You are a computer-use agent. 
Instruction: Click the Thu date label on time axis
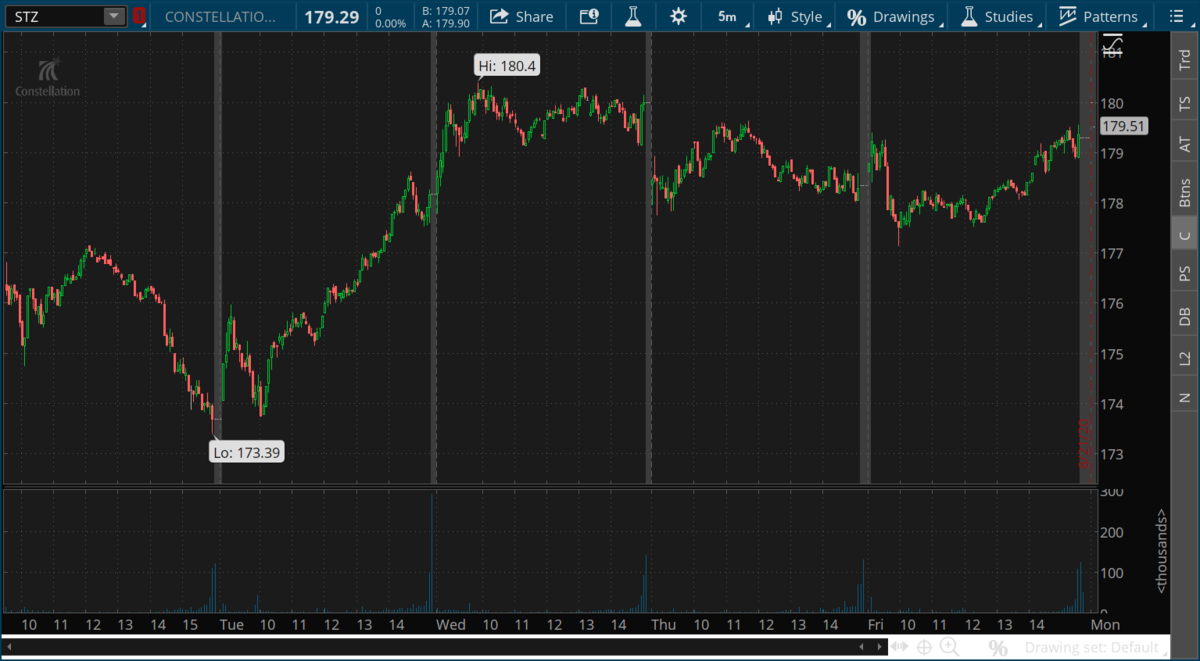[663, 625]
